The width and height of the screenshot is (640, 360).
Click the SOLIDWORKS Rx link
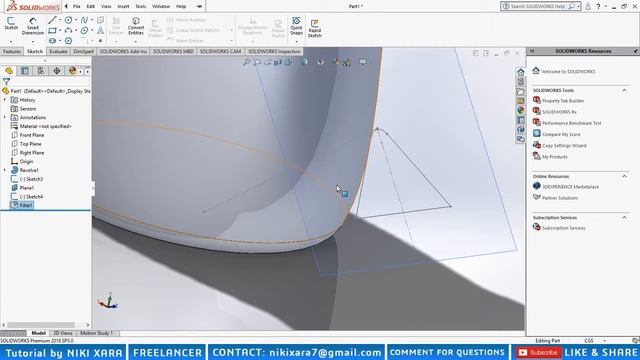[x=559, y=112]
